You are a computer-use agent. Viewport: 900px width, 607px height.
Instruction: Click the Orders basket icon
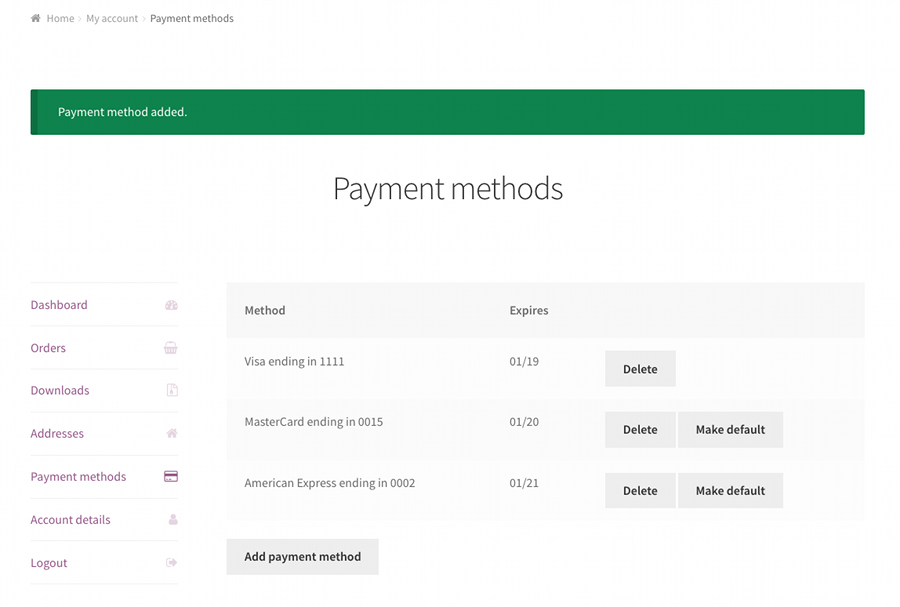point(170,348)
